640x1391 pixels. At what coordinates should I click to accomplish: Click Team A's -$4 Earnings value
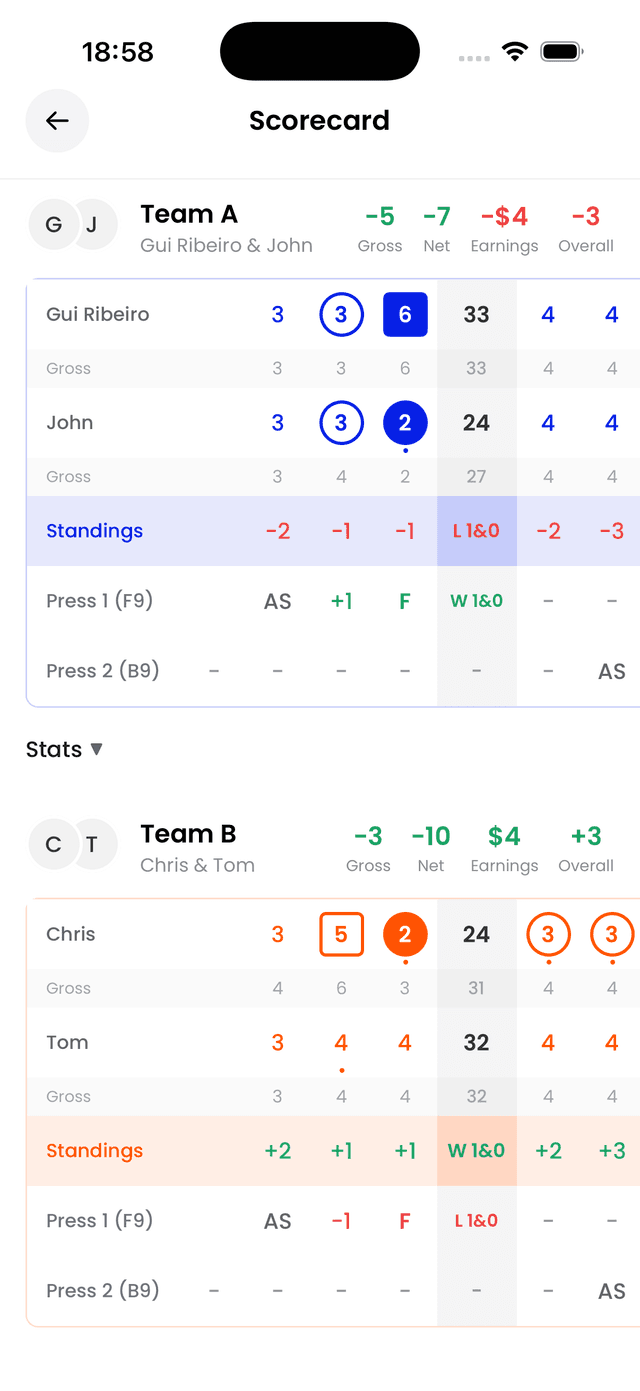pyautogui.click(x=504, y=216)
